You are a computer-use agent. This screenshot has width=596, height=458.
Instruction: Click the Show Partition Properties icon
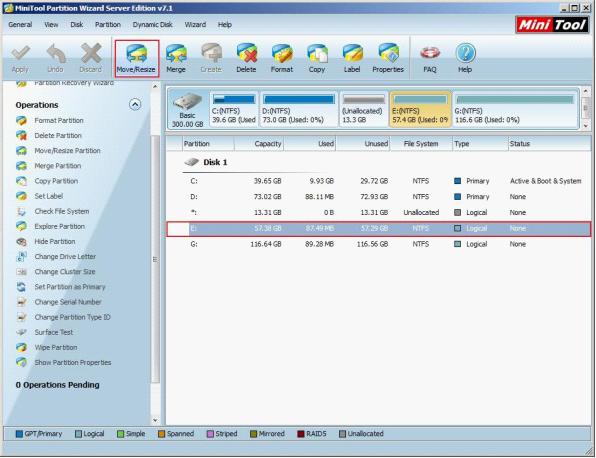[x=22, y=363]
